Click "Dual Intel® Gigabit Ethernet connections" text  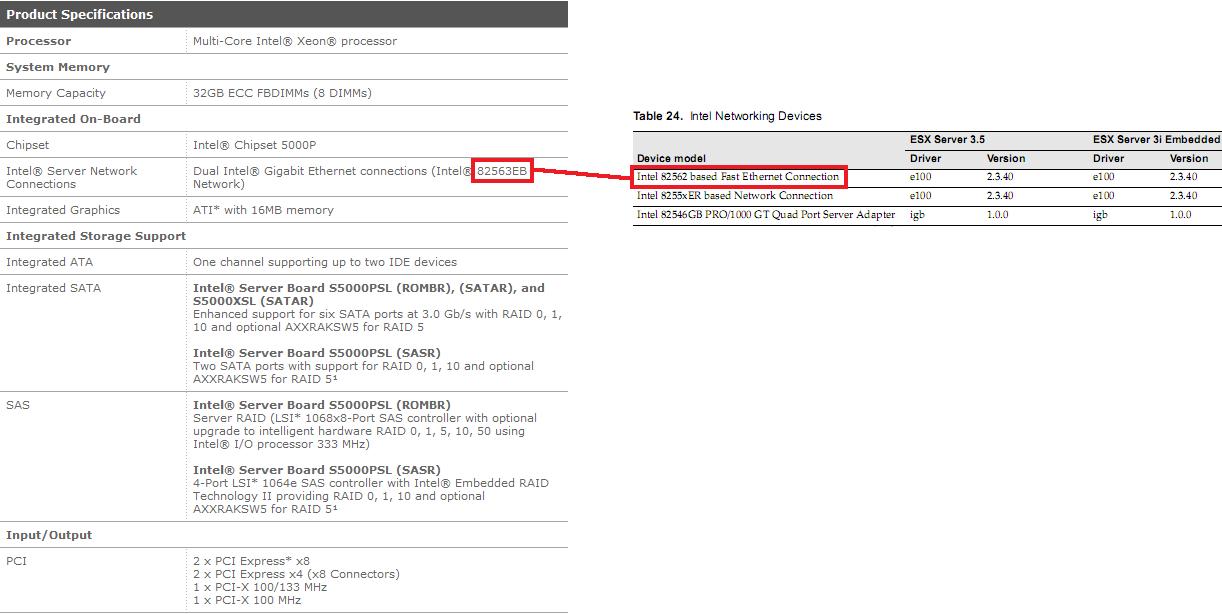(311, 171)
